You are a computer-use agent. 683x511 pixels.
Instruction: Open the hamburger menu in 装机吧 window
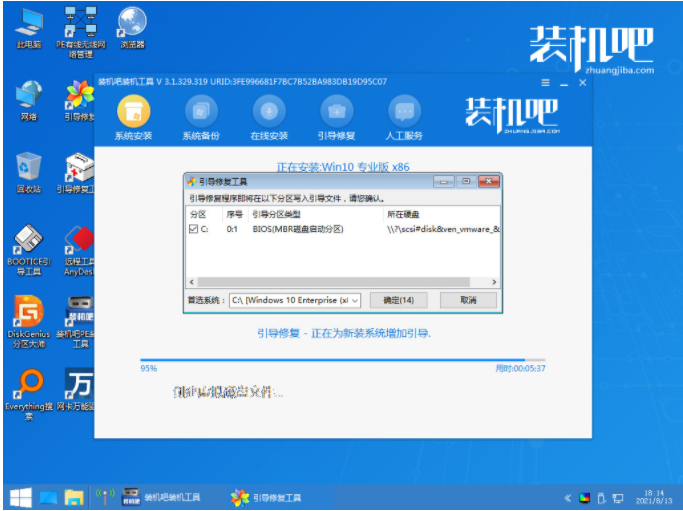click(545, 83)
